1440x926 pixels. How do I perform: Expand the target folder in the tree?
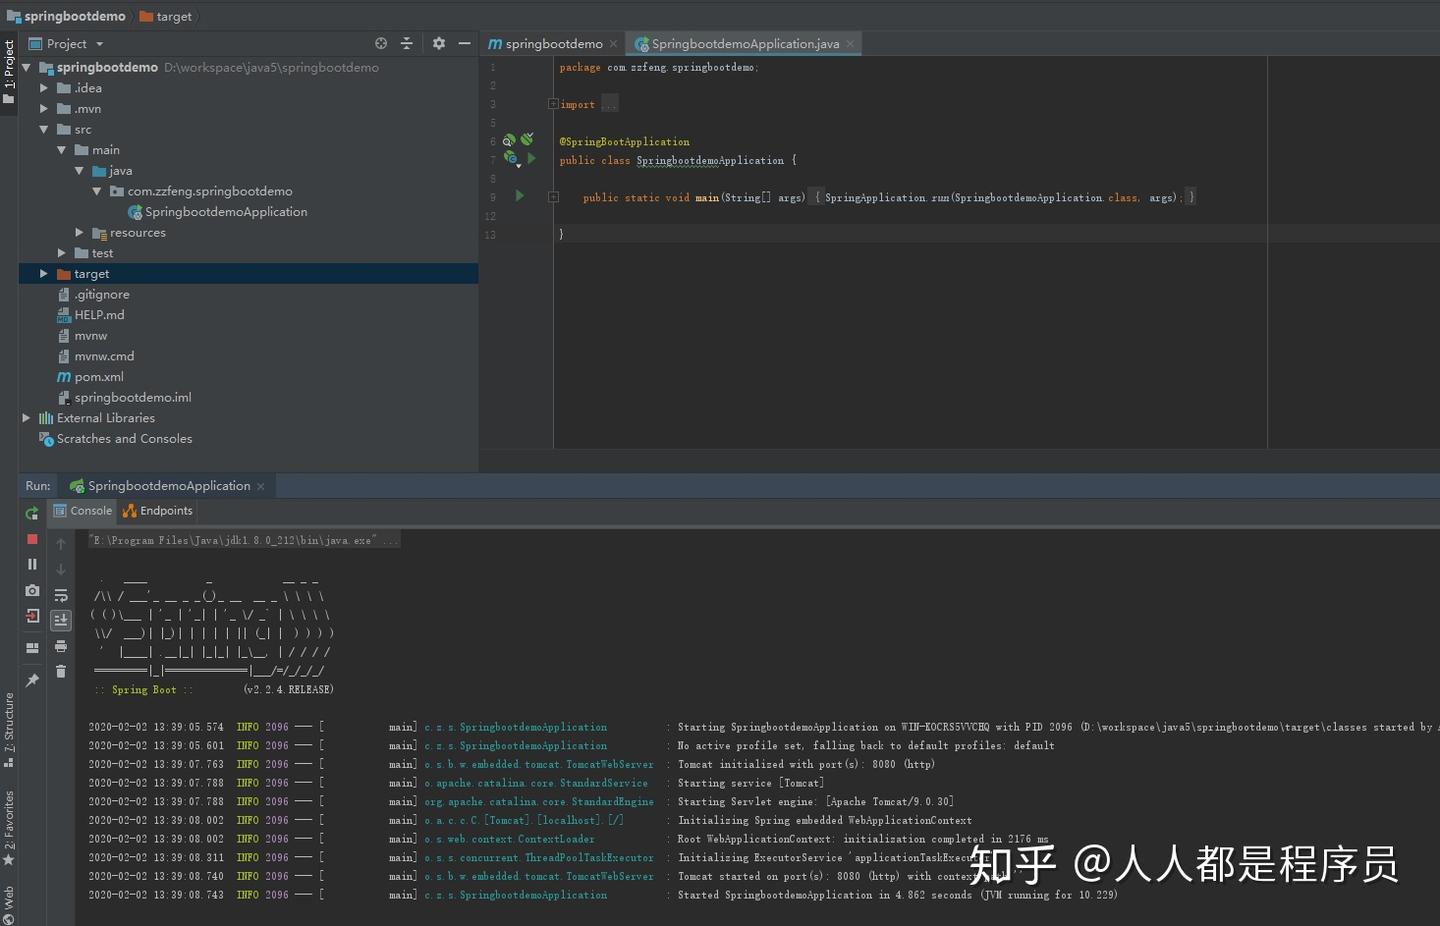pos(43,274)
